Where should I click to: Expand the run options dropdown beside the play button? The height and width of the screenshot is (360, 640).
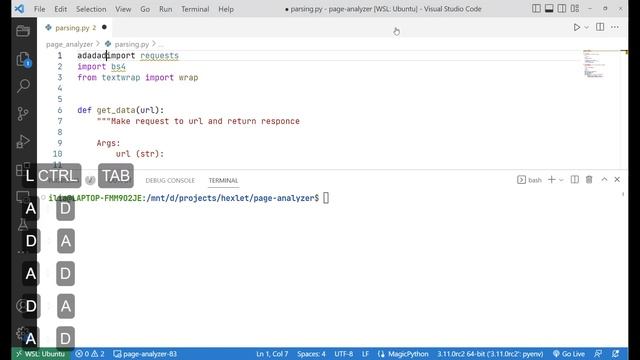click(x=587, y=27)
